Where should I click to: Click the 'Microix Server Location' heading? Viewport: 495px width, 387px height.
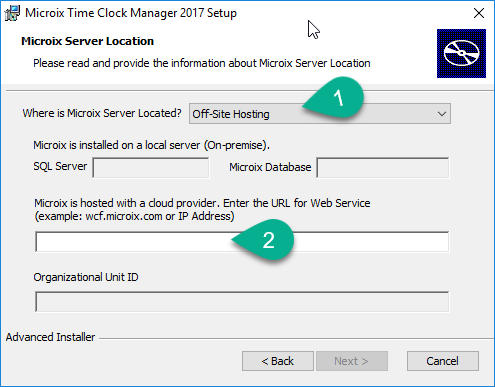pos(87,41)
